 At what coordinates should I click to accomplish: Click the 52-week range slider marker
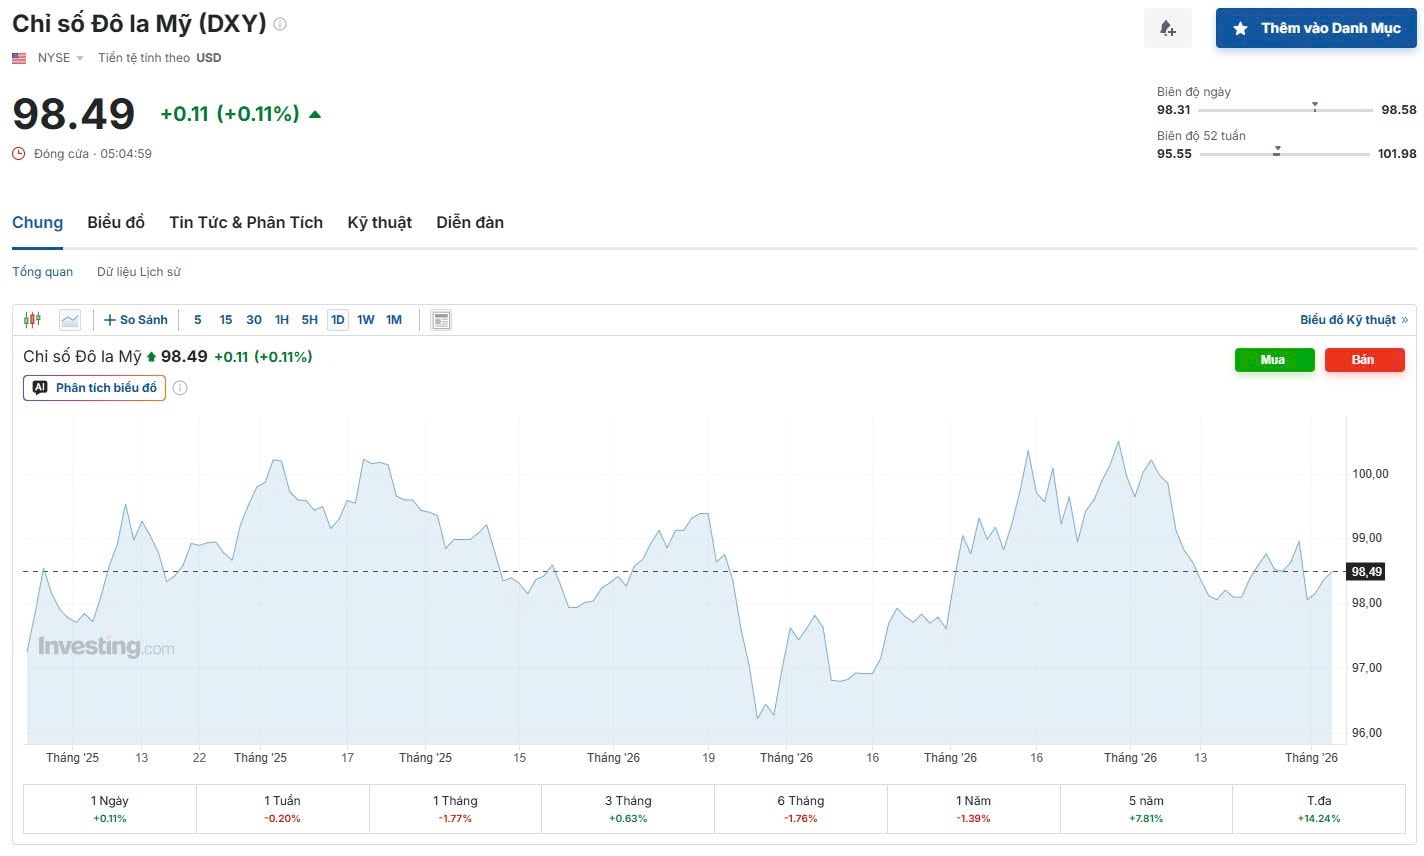[x=1277, y=151]
